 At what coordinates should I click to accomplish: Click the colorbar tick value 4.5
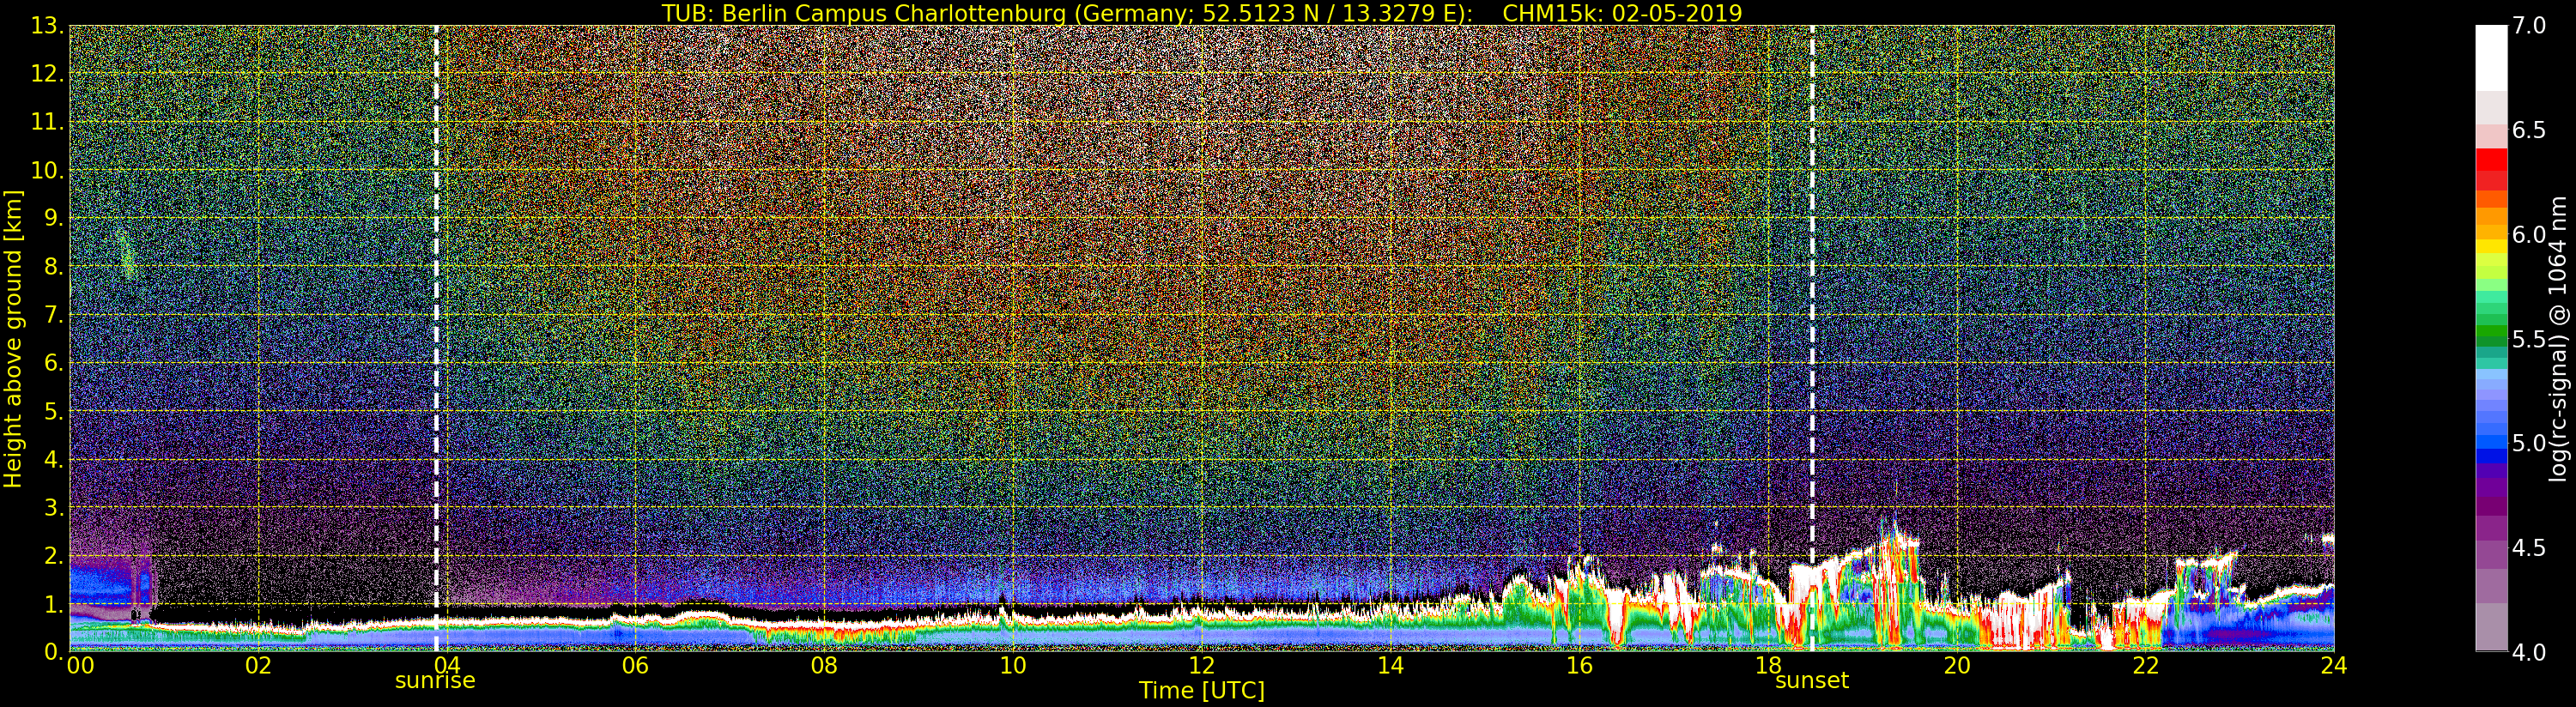pos(2529,548)
